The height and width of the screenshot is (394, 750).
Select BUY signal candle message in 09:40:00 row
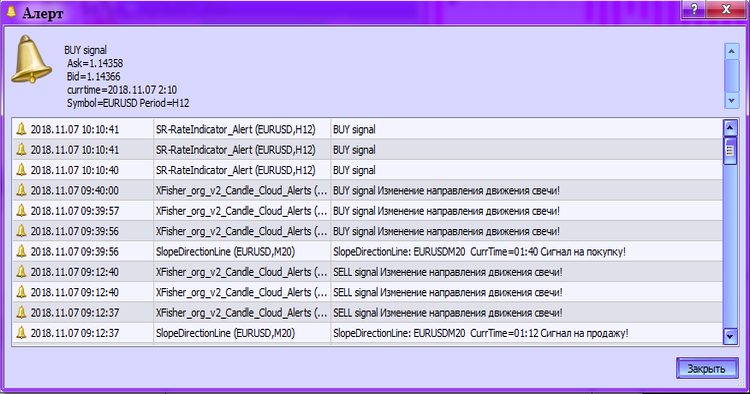(446, 191)
